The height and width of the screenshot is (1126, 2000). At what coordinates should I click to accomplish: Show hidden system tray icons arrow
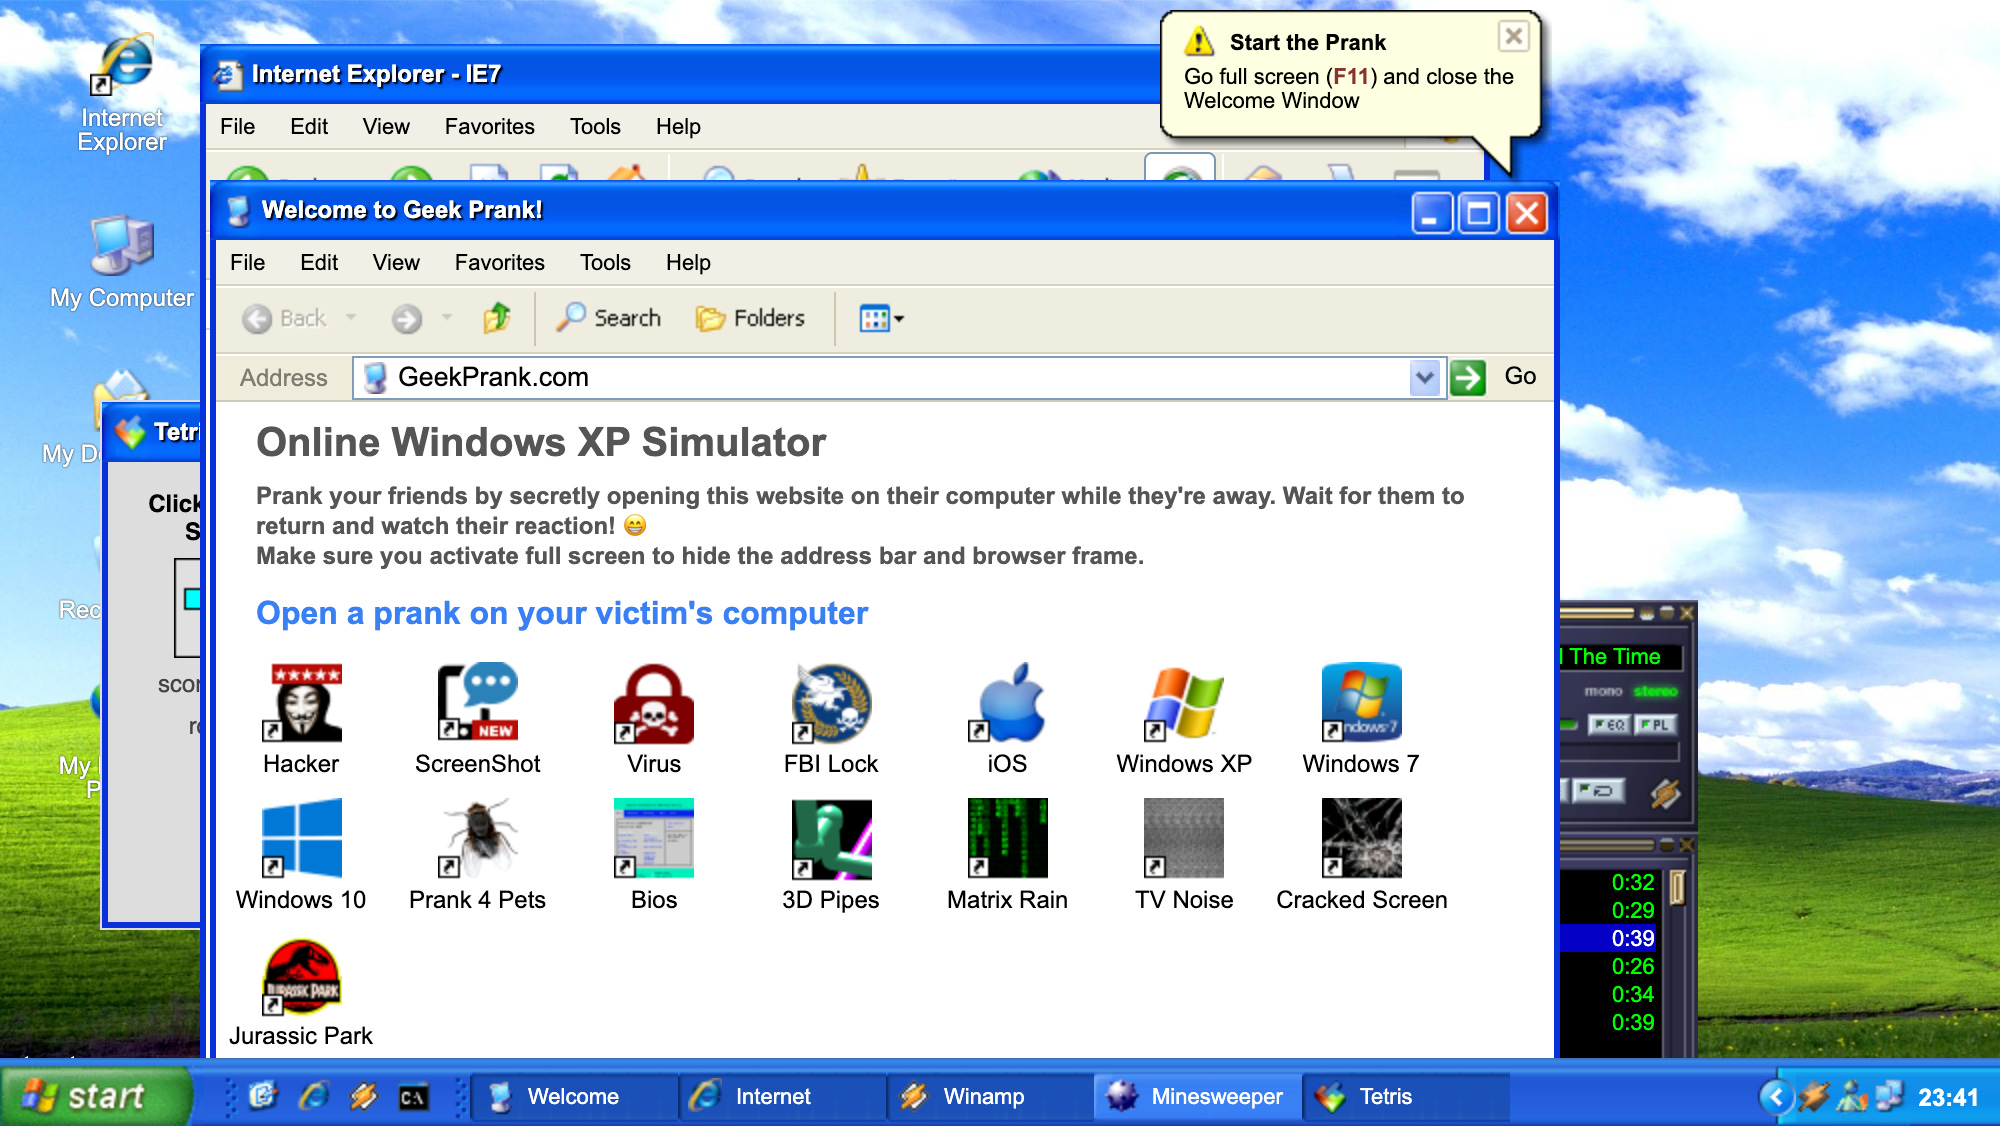[x=1775, y=1097]
